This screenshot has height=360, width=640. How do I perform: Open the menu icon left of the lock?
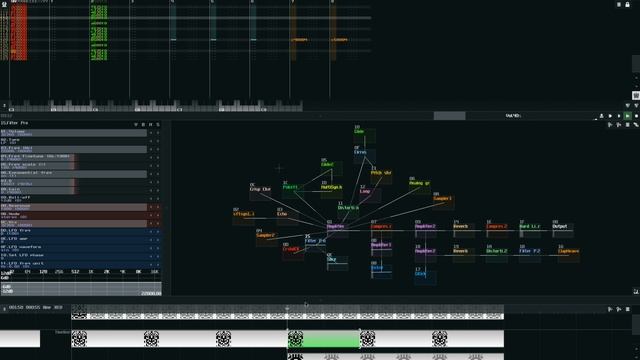point(619,4)
